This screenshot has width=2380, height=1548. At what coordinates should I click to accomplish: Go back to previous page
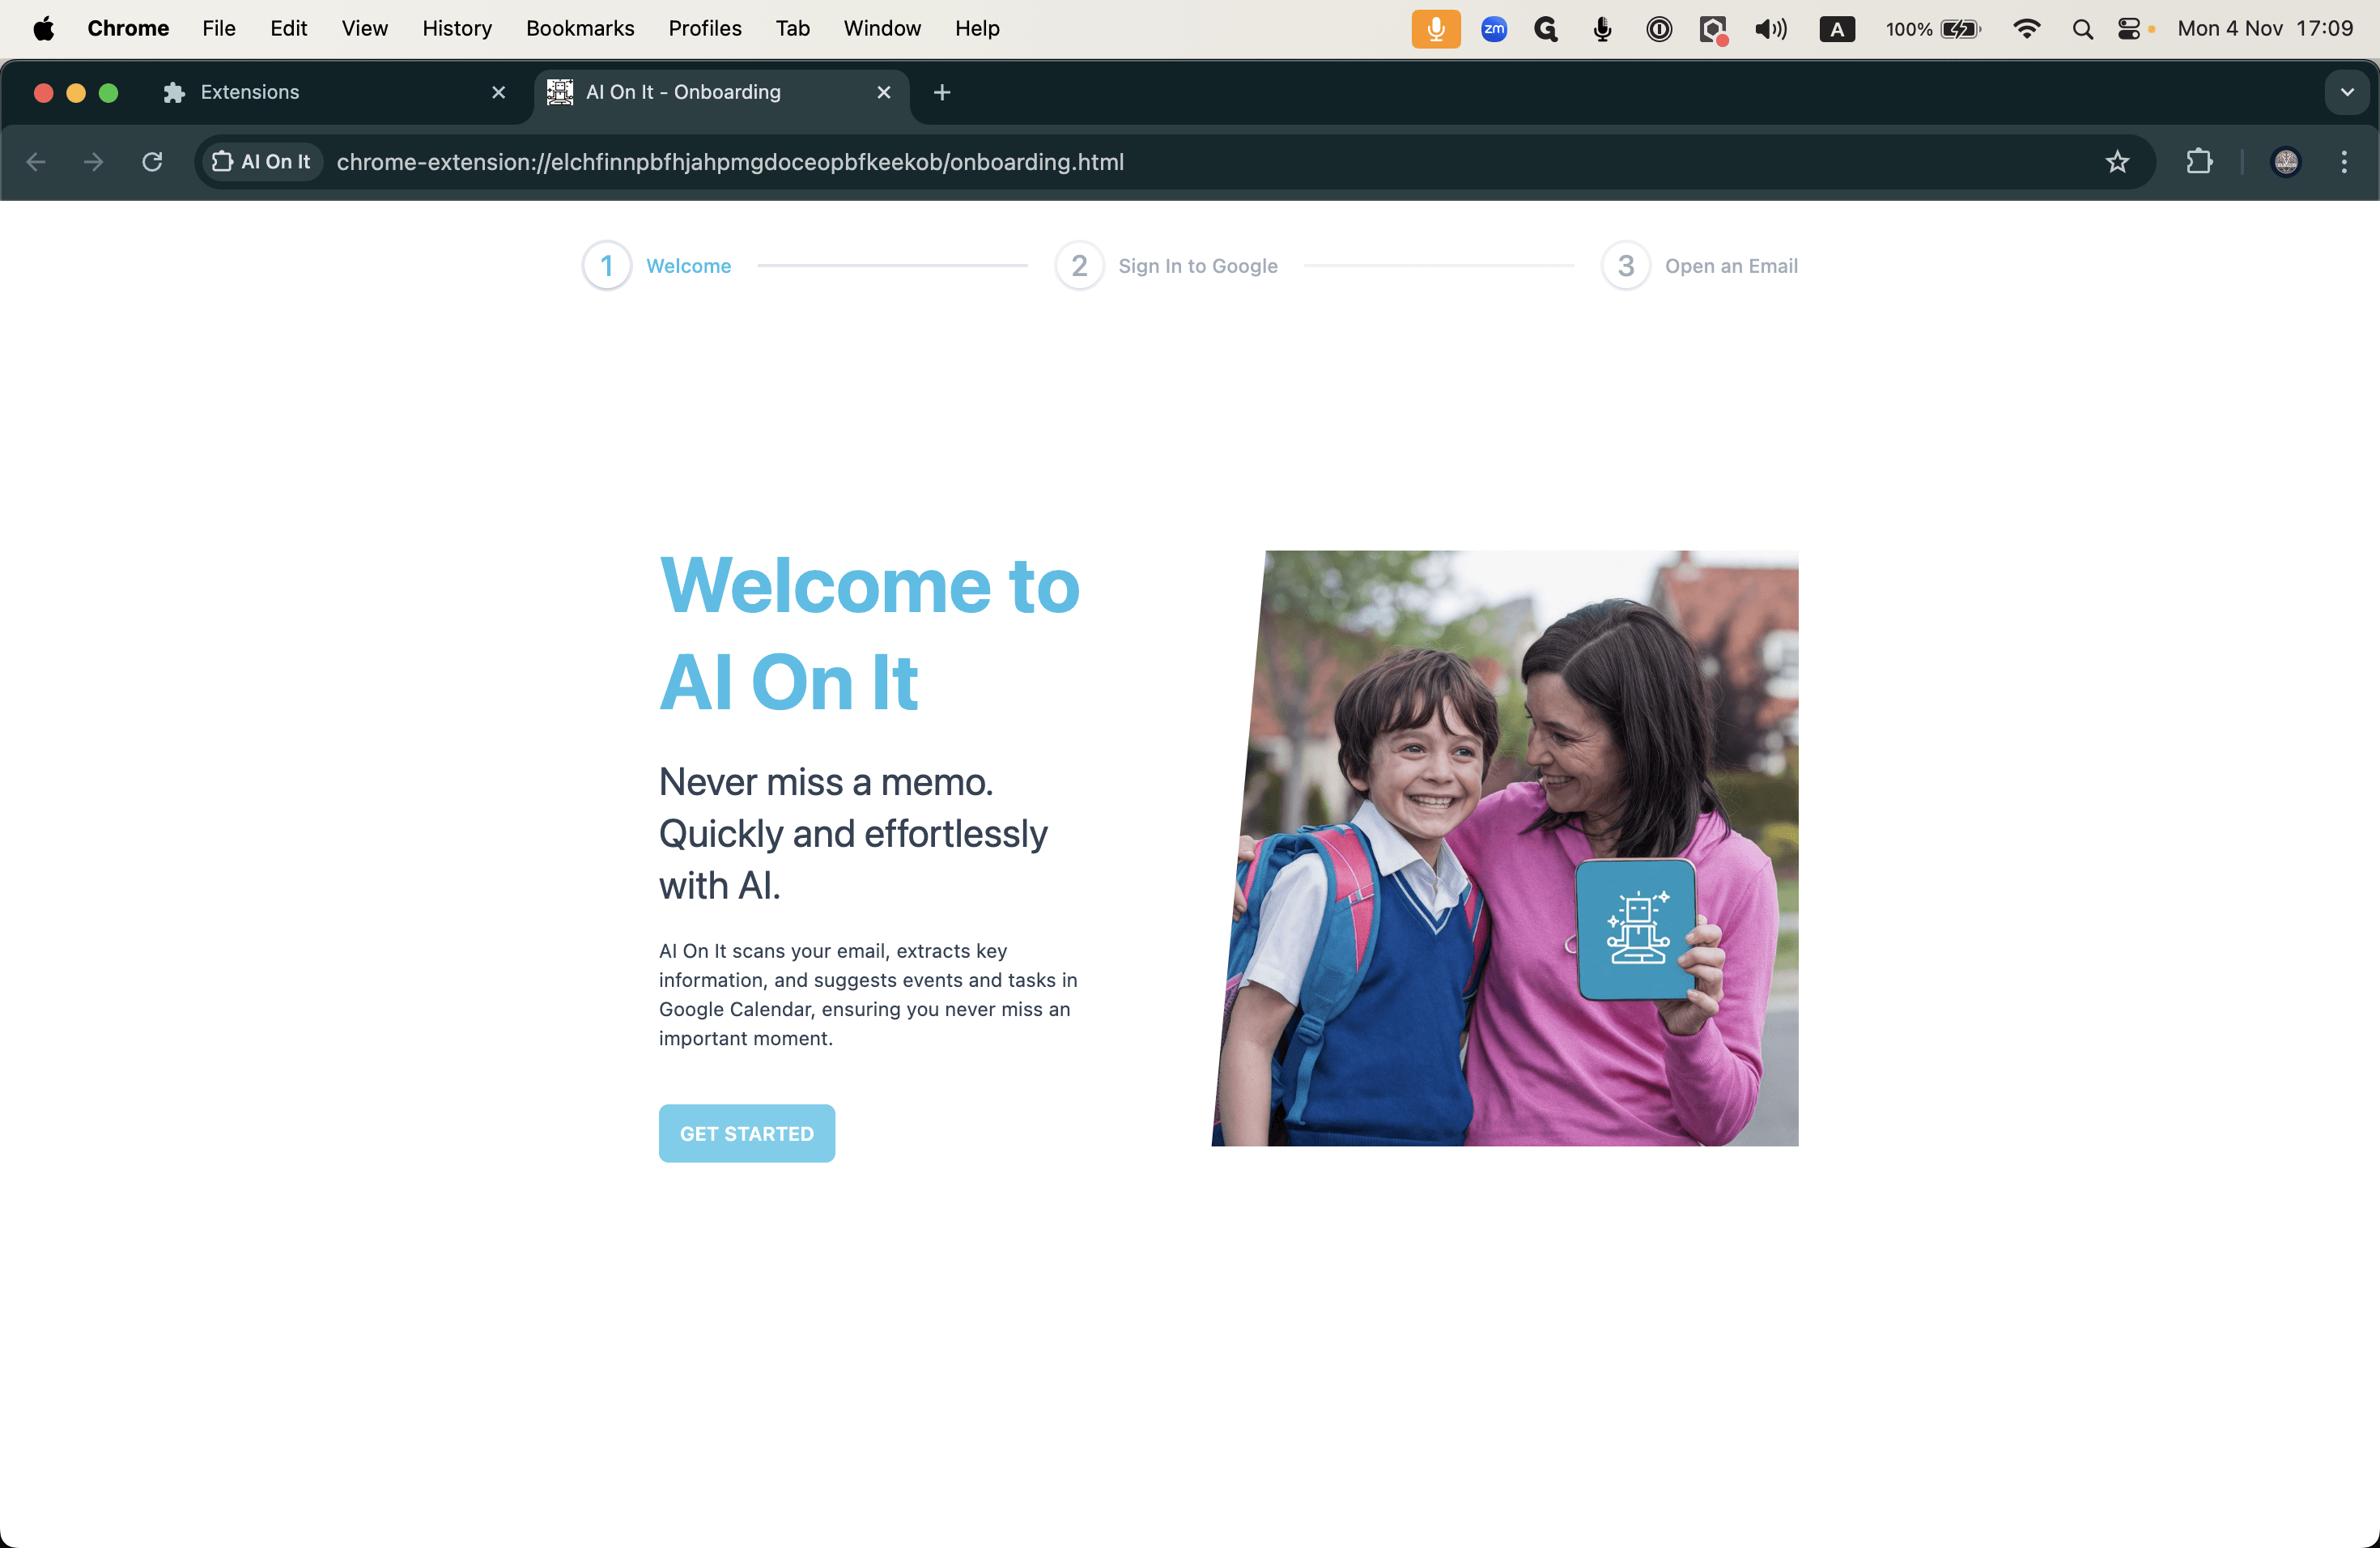coord(36,162)
